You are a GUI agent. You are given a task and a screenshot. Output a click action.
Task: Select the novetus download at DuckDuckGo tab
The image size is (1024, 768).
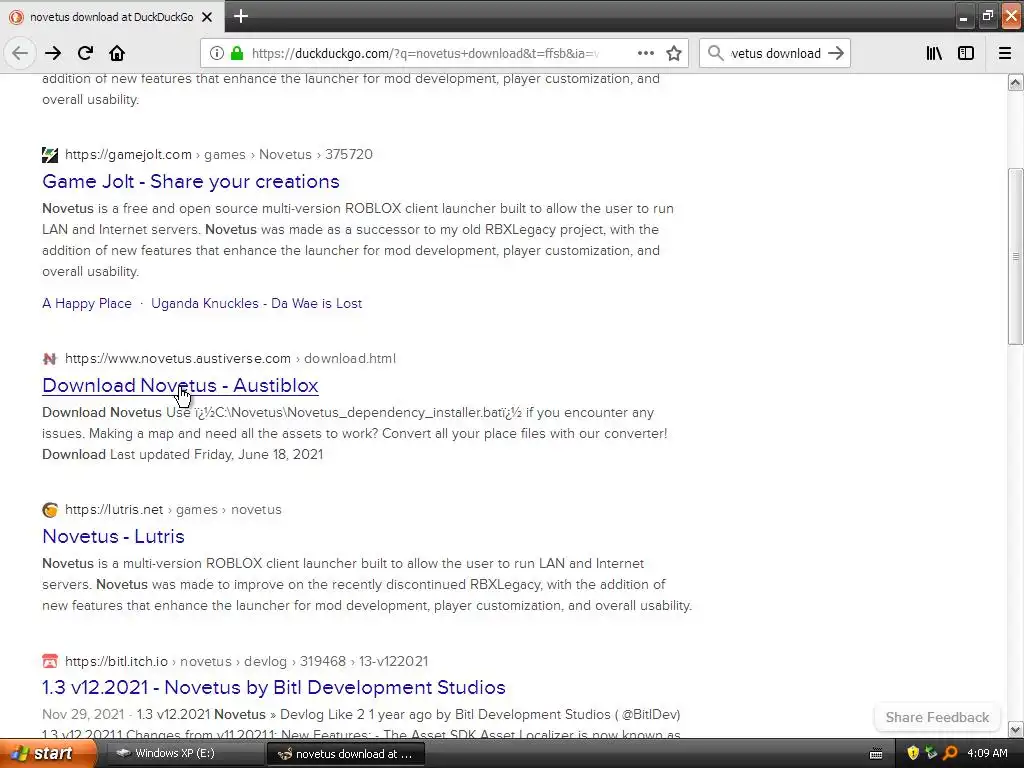(111, 17)
